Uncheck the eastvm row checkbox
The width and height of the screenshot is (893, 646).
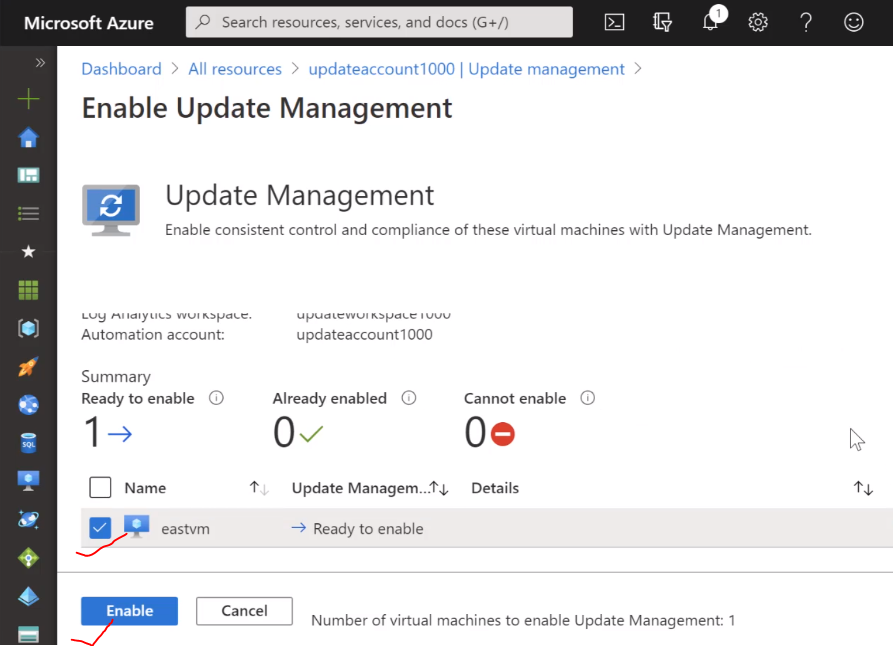(99, 527)
